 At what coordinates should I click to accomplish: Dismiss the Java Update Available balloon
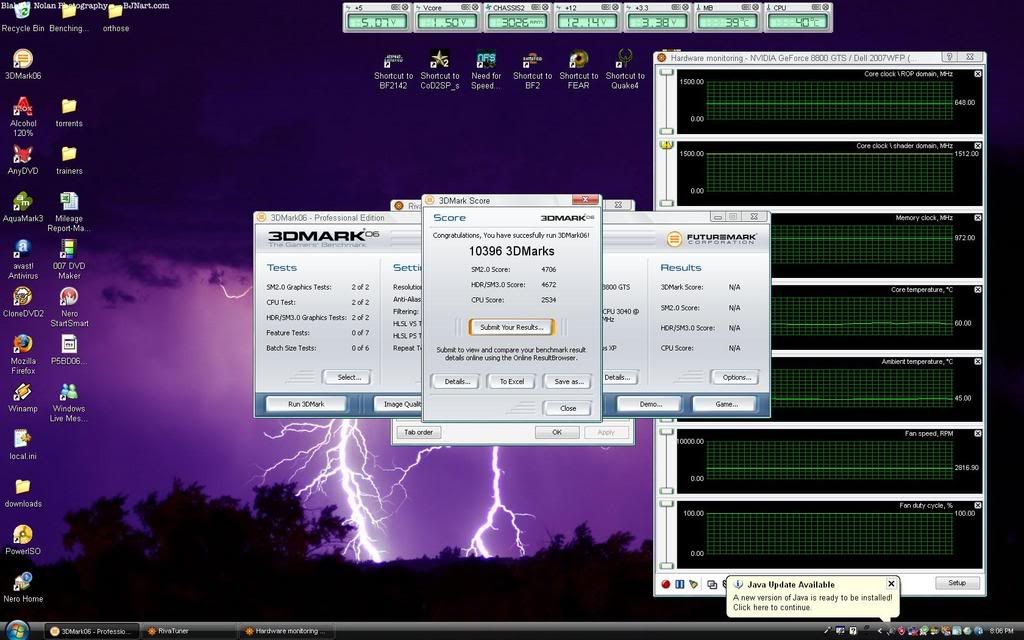tap(891, 584)
